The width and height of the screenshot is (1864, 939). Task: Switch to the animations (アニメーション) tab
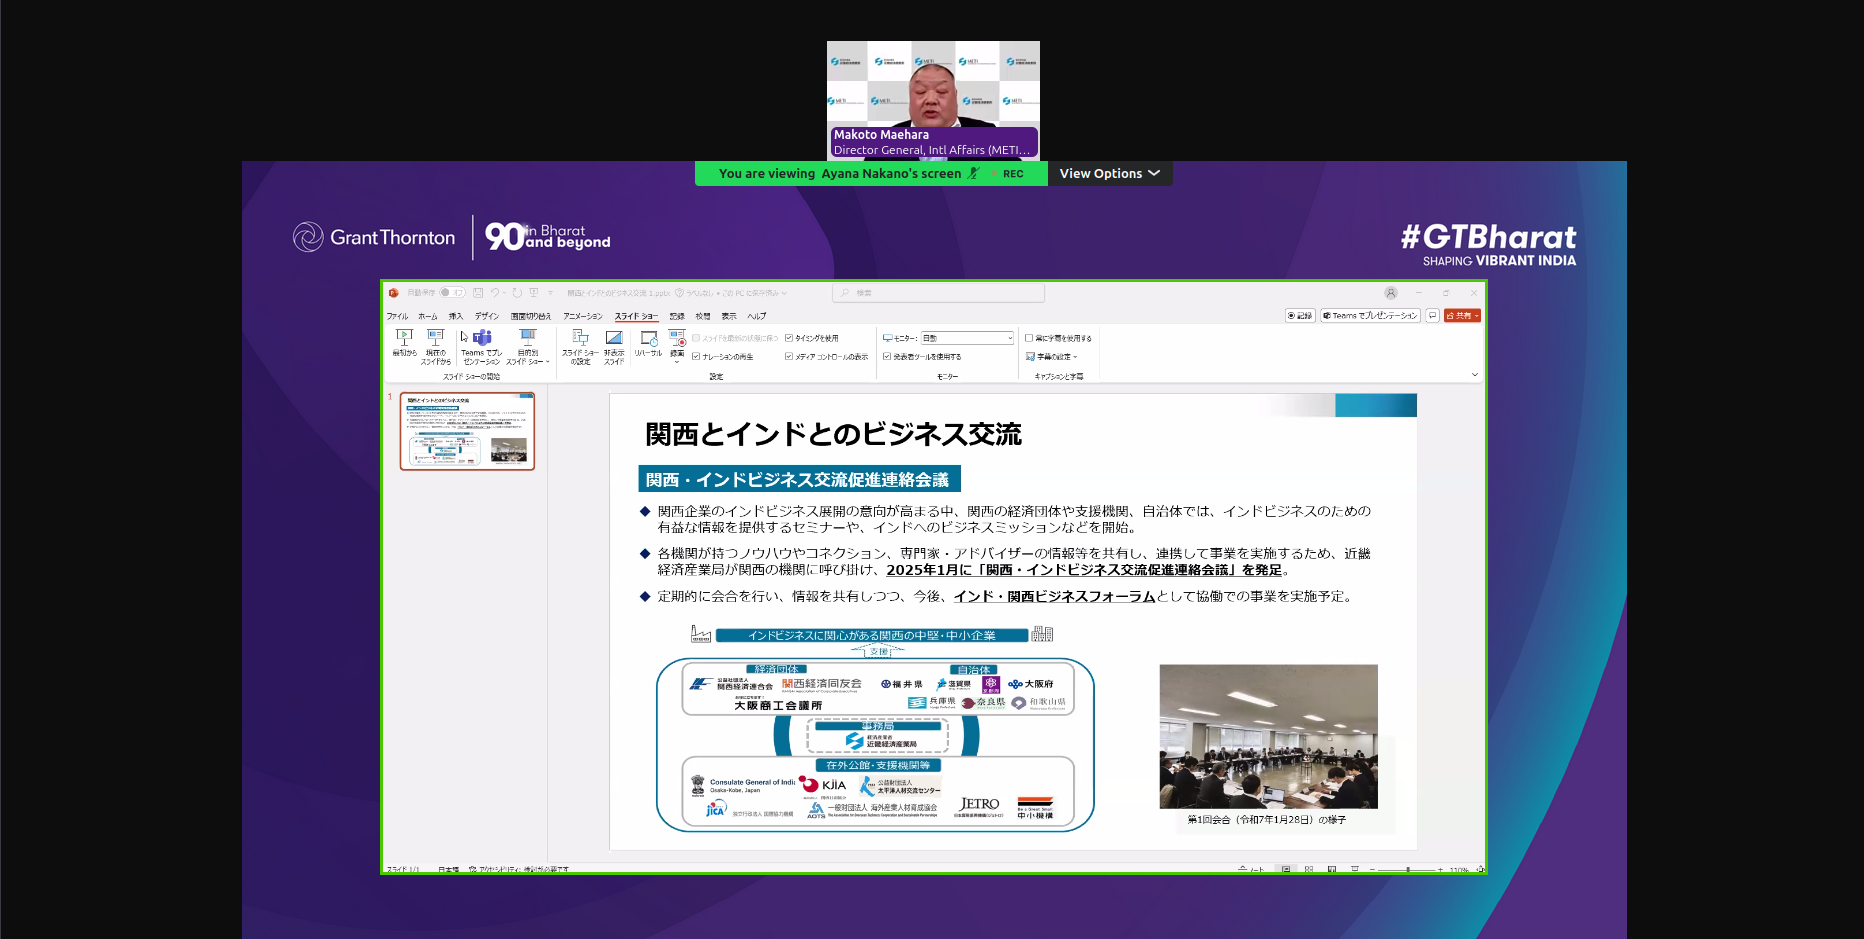click(582, 316)
